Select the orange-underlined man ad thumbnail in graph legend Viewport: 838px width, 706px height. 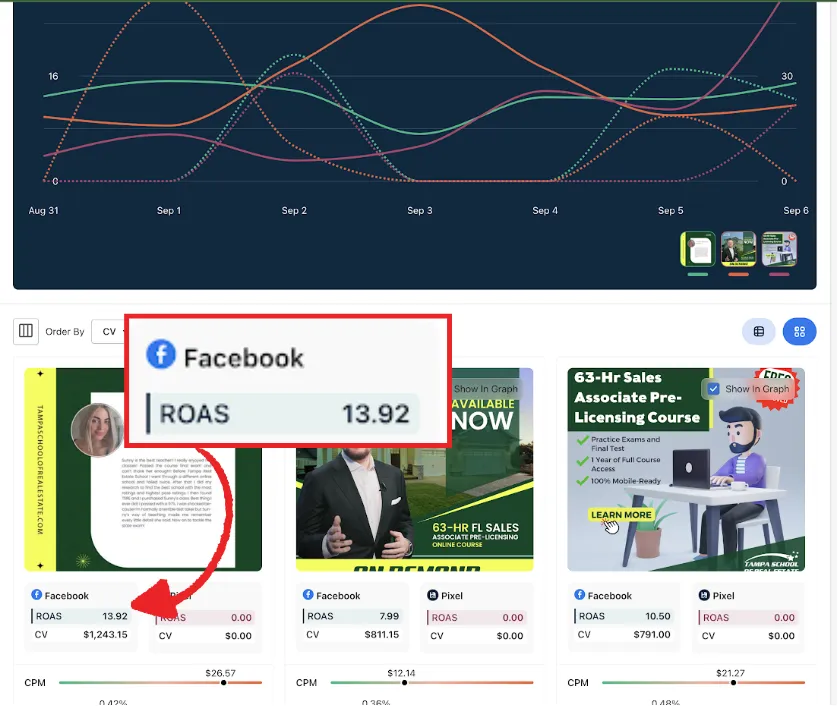[739, 250]
